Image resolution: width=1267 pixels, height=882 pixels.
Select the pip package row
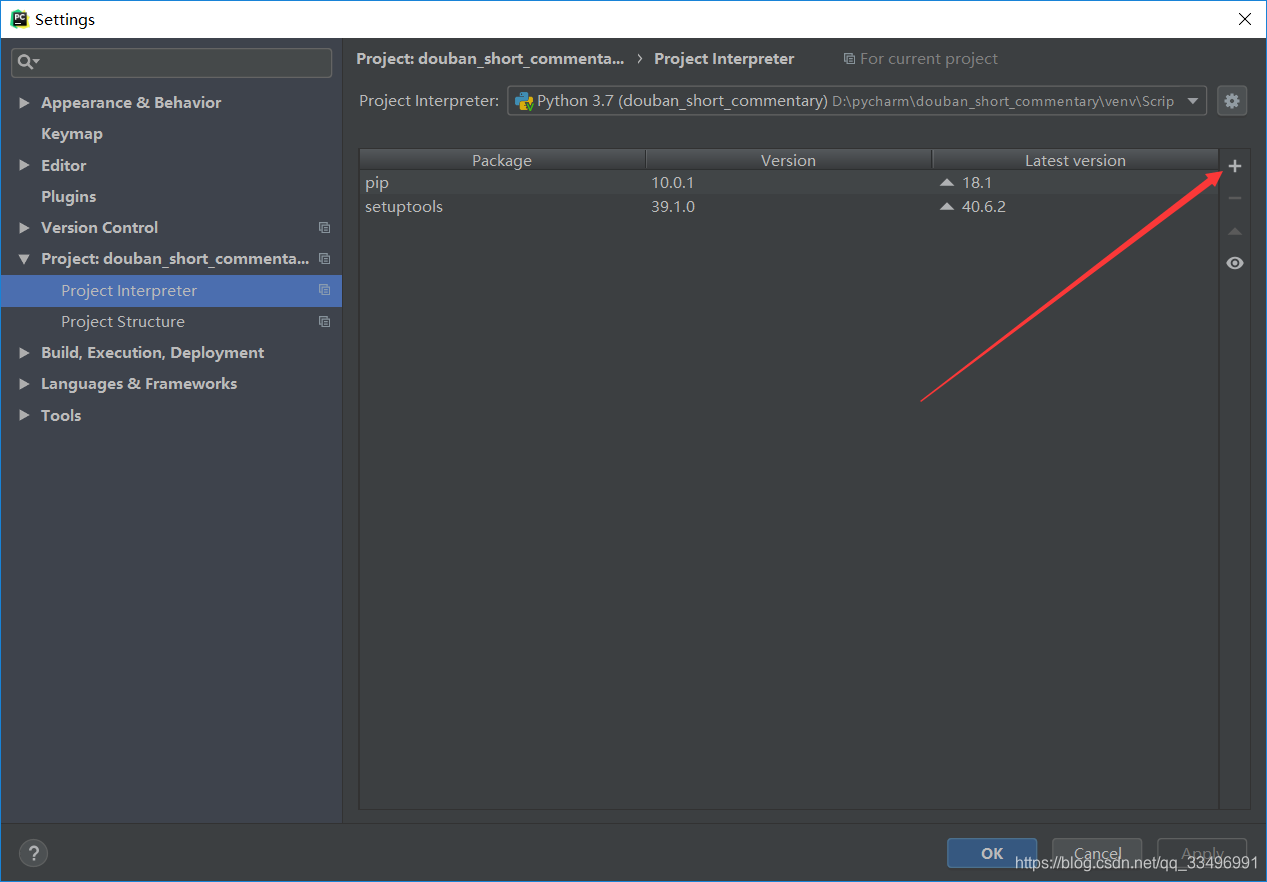789,183
